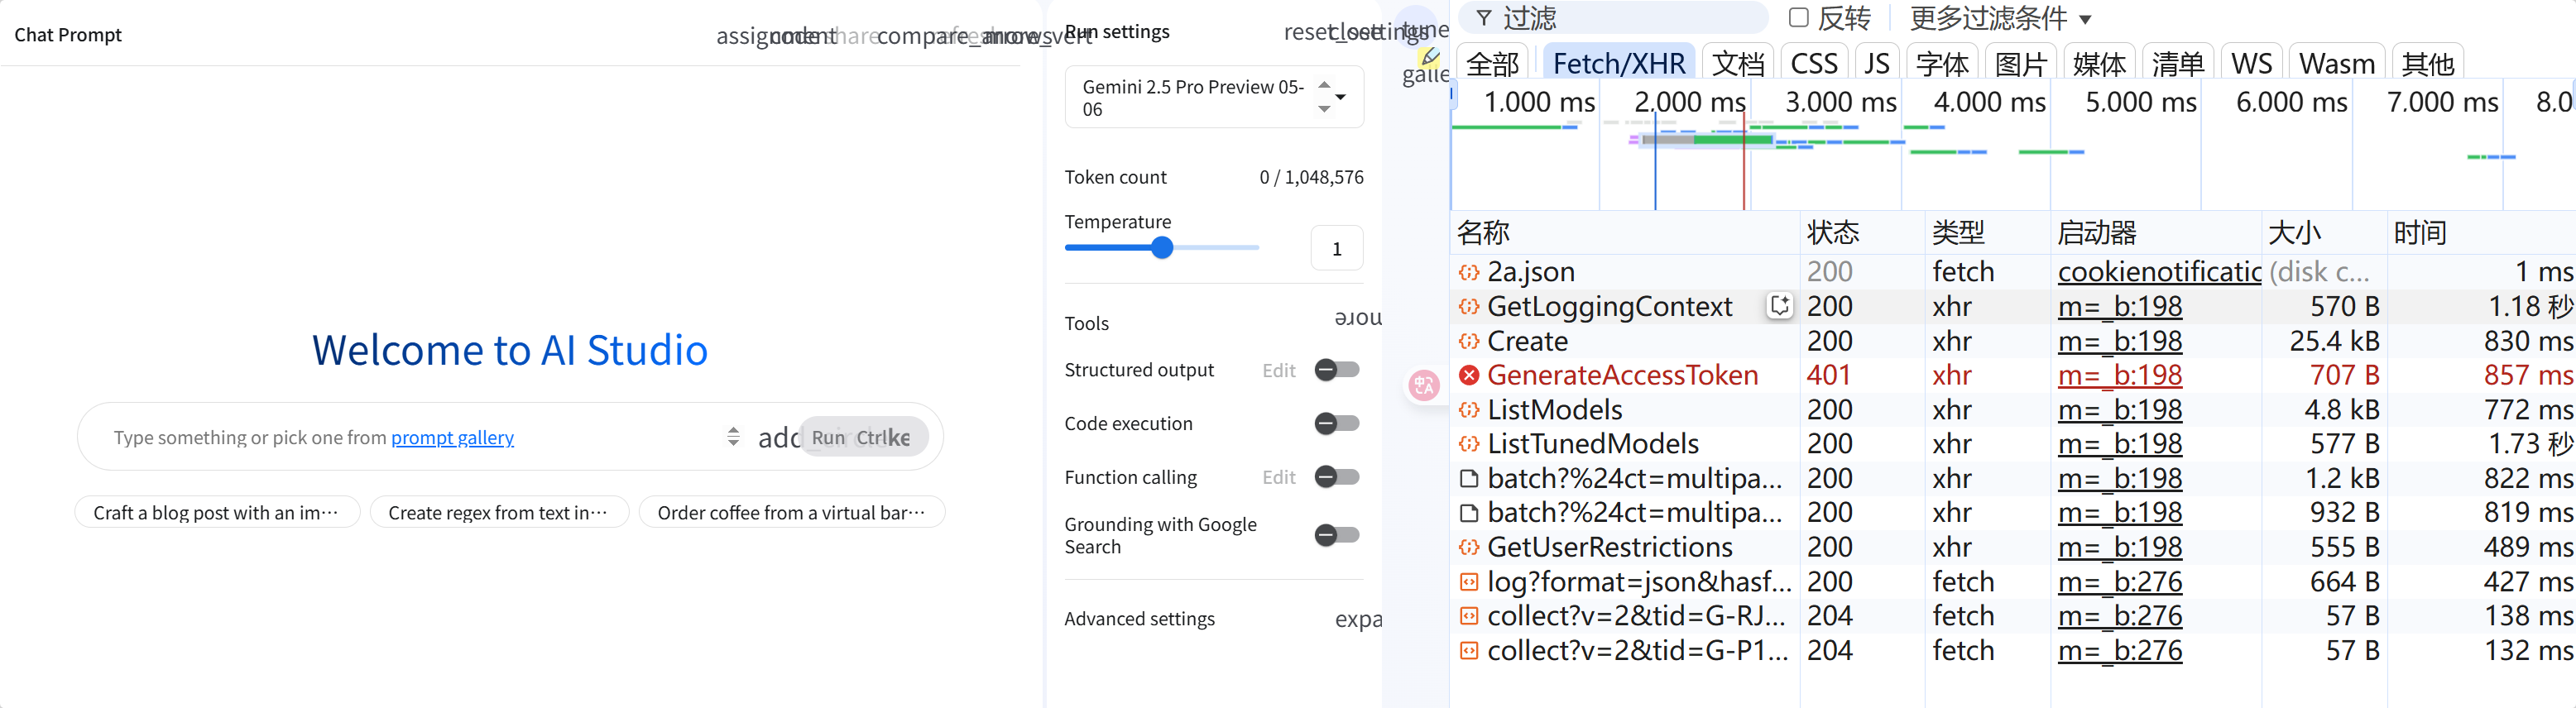The height and width of the screenshot is (708, 2576).
Task: Select the 全部 filter tab
Action: point(1492,63)
